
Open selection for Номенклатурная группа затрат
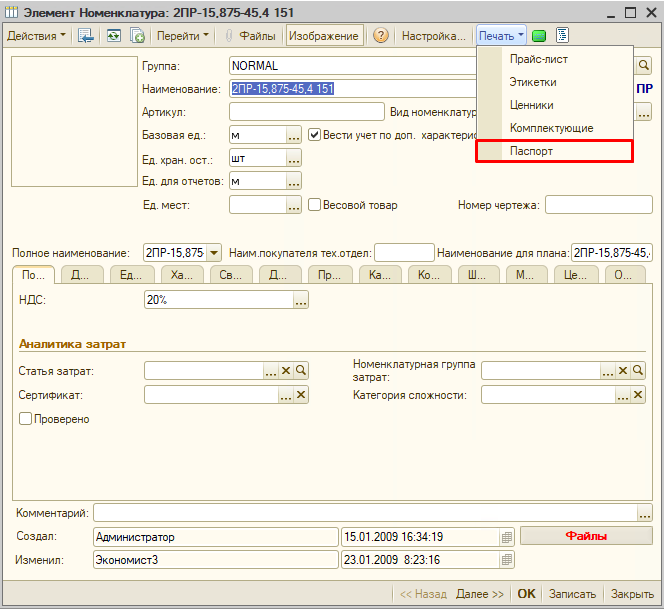[x=608, y=371]
